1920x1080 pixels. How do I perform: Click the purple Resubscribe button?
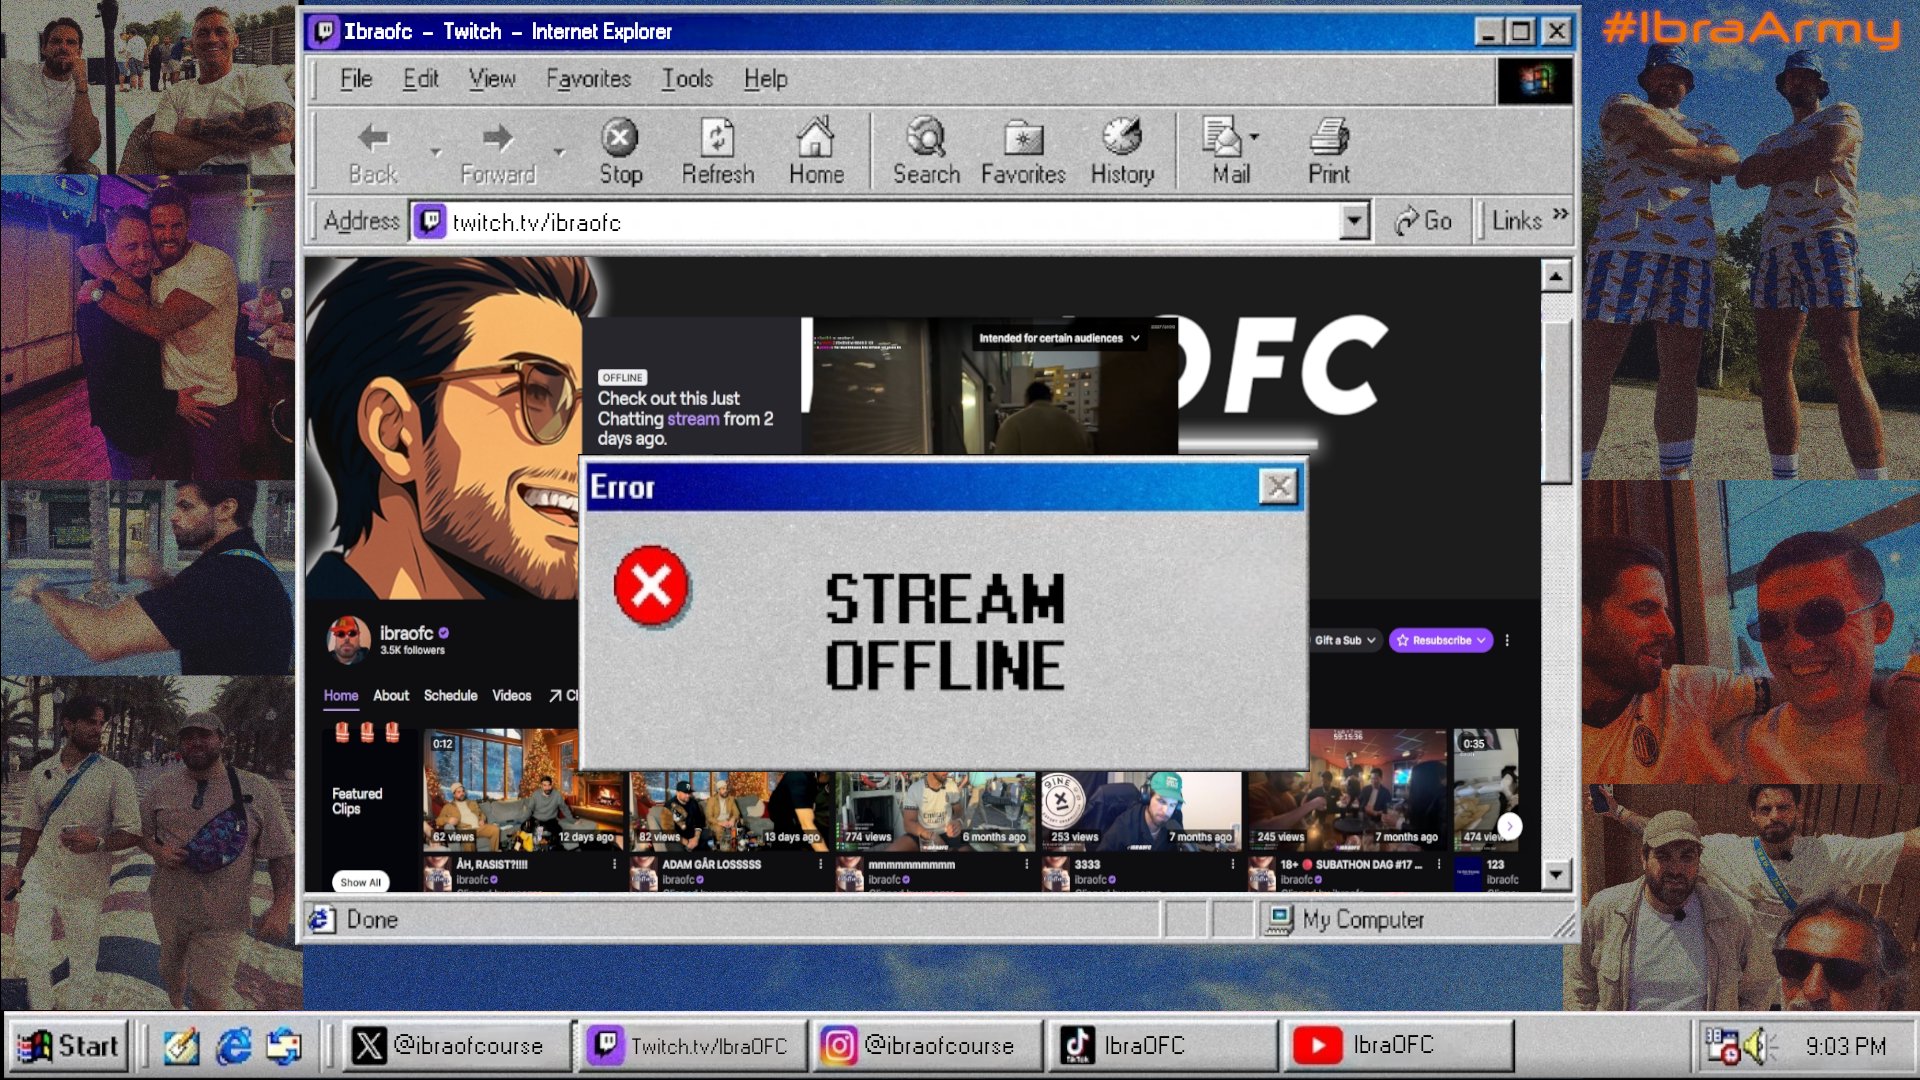[x=1441, y=640]
